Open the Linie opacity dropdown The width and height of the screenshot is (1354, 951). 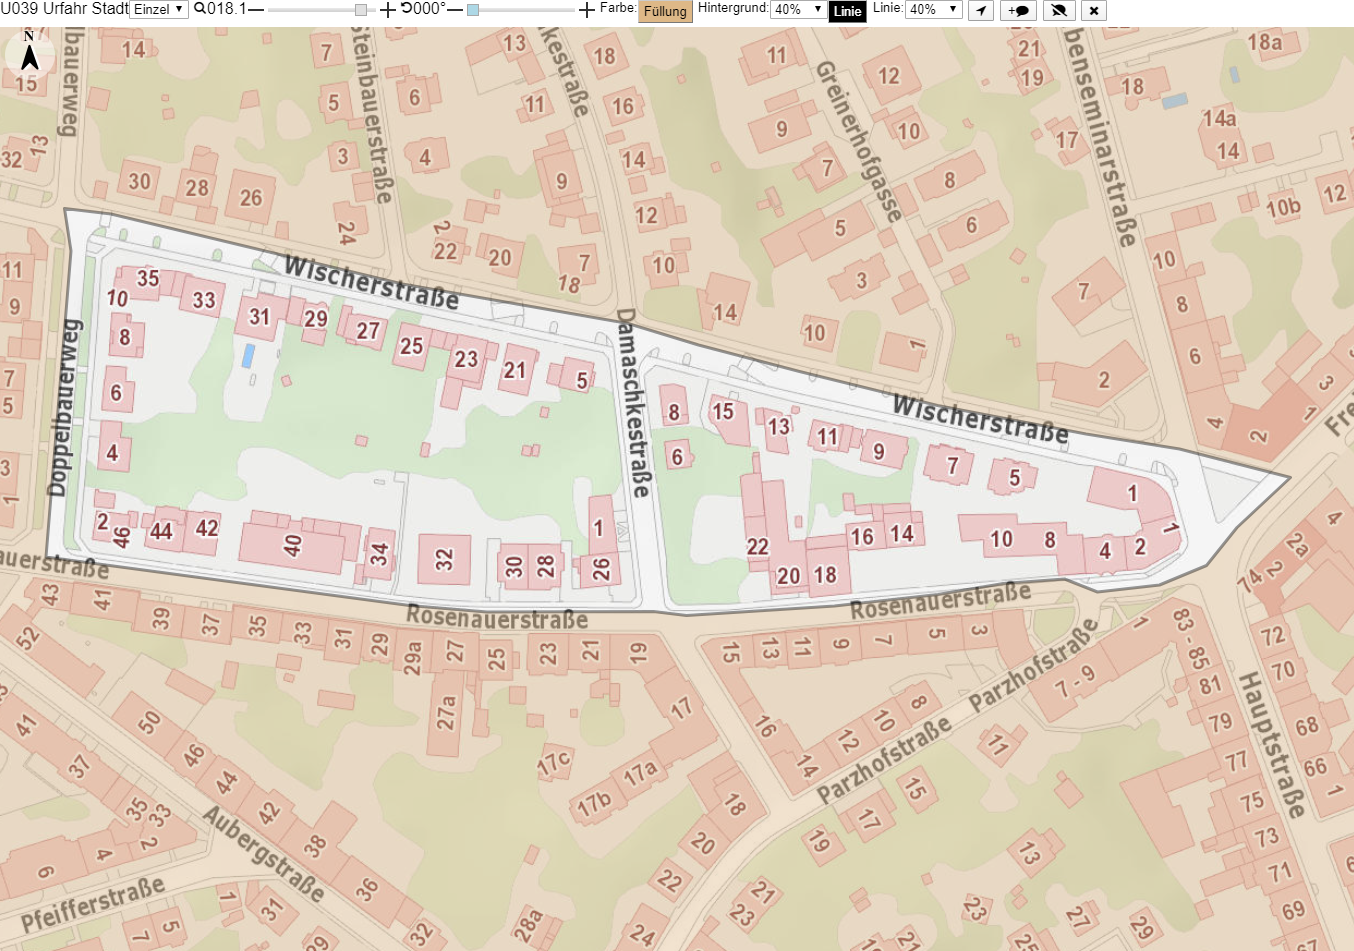pos(933,9)
